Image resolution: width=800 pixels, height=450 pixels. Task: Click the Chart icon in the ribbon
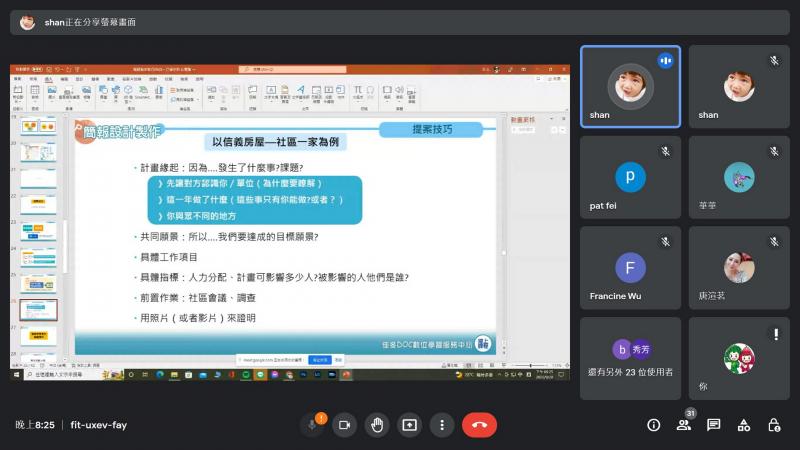tap(159, 92)
